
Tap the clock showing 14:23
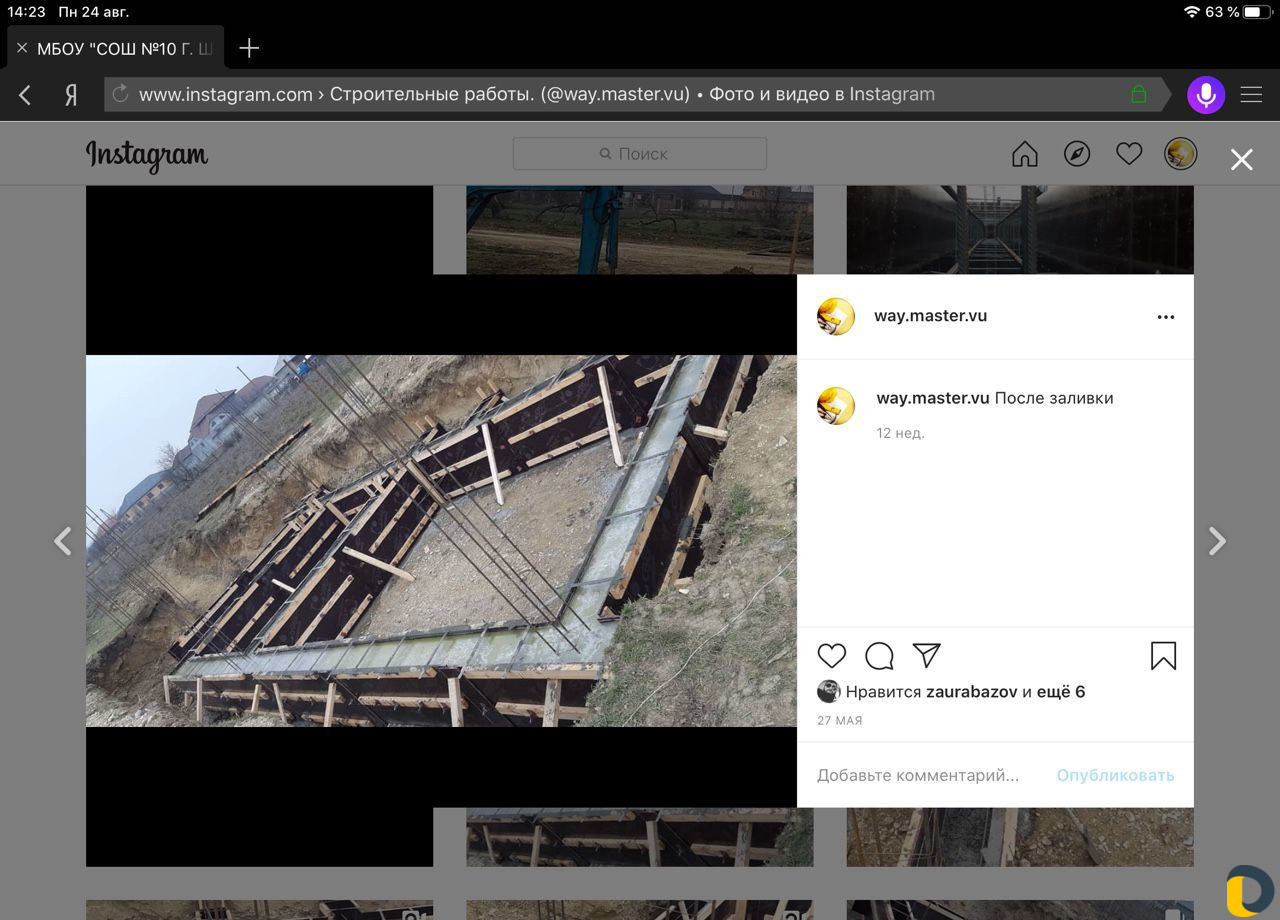26,12
